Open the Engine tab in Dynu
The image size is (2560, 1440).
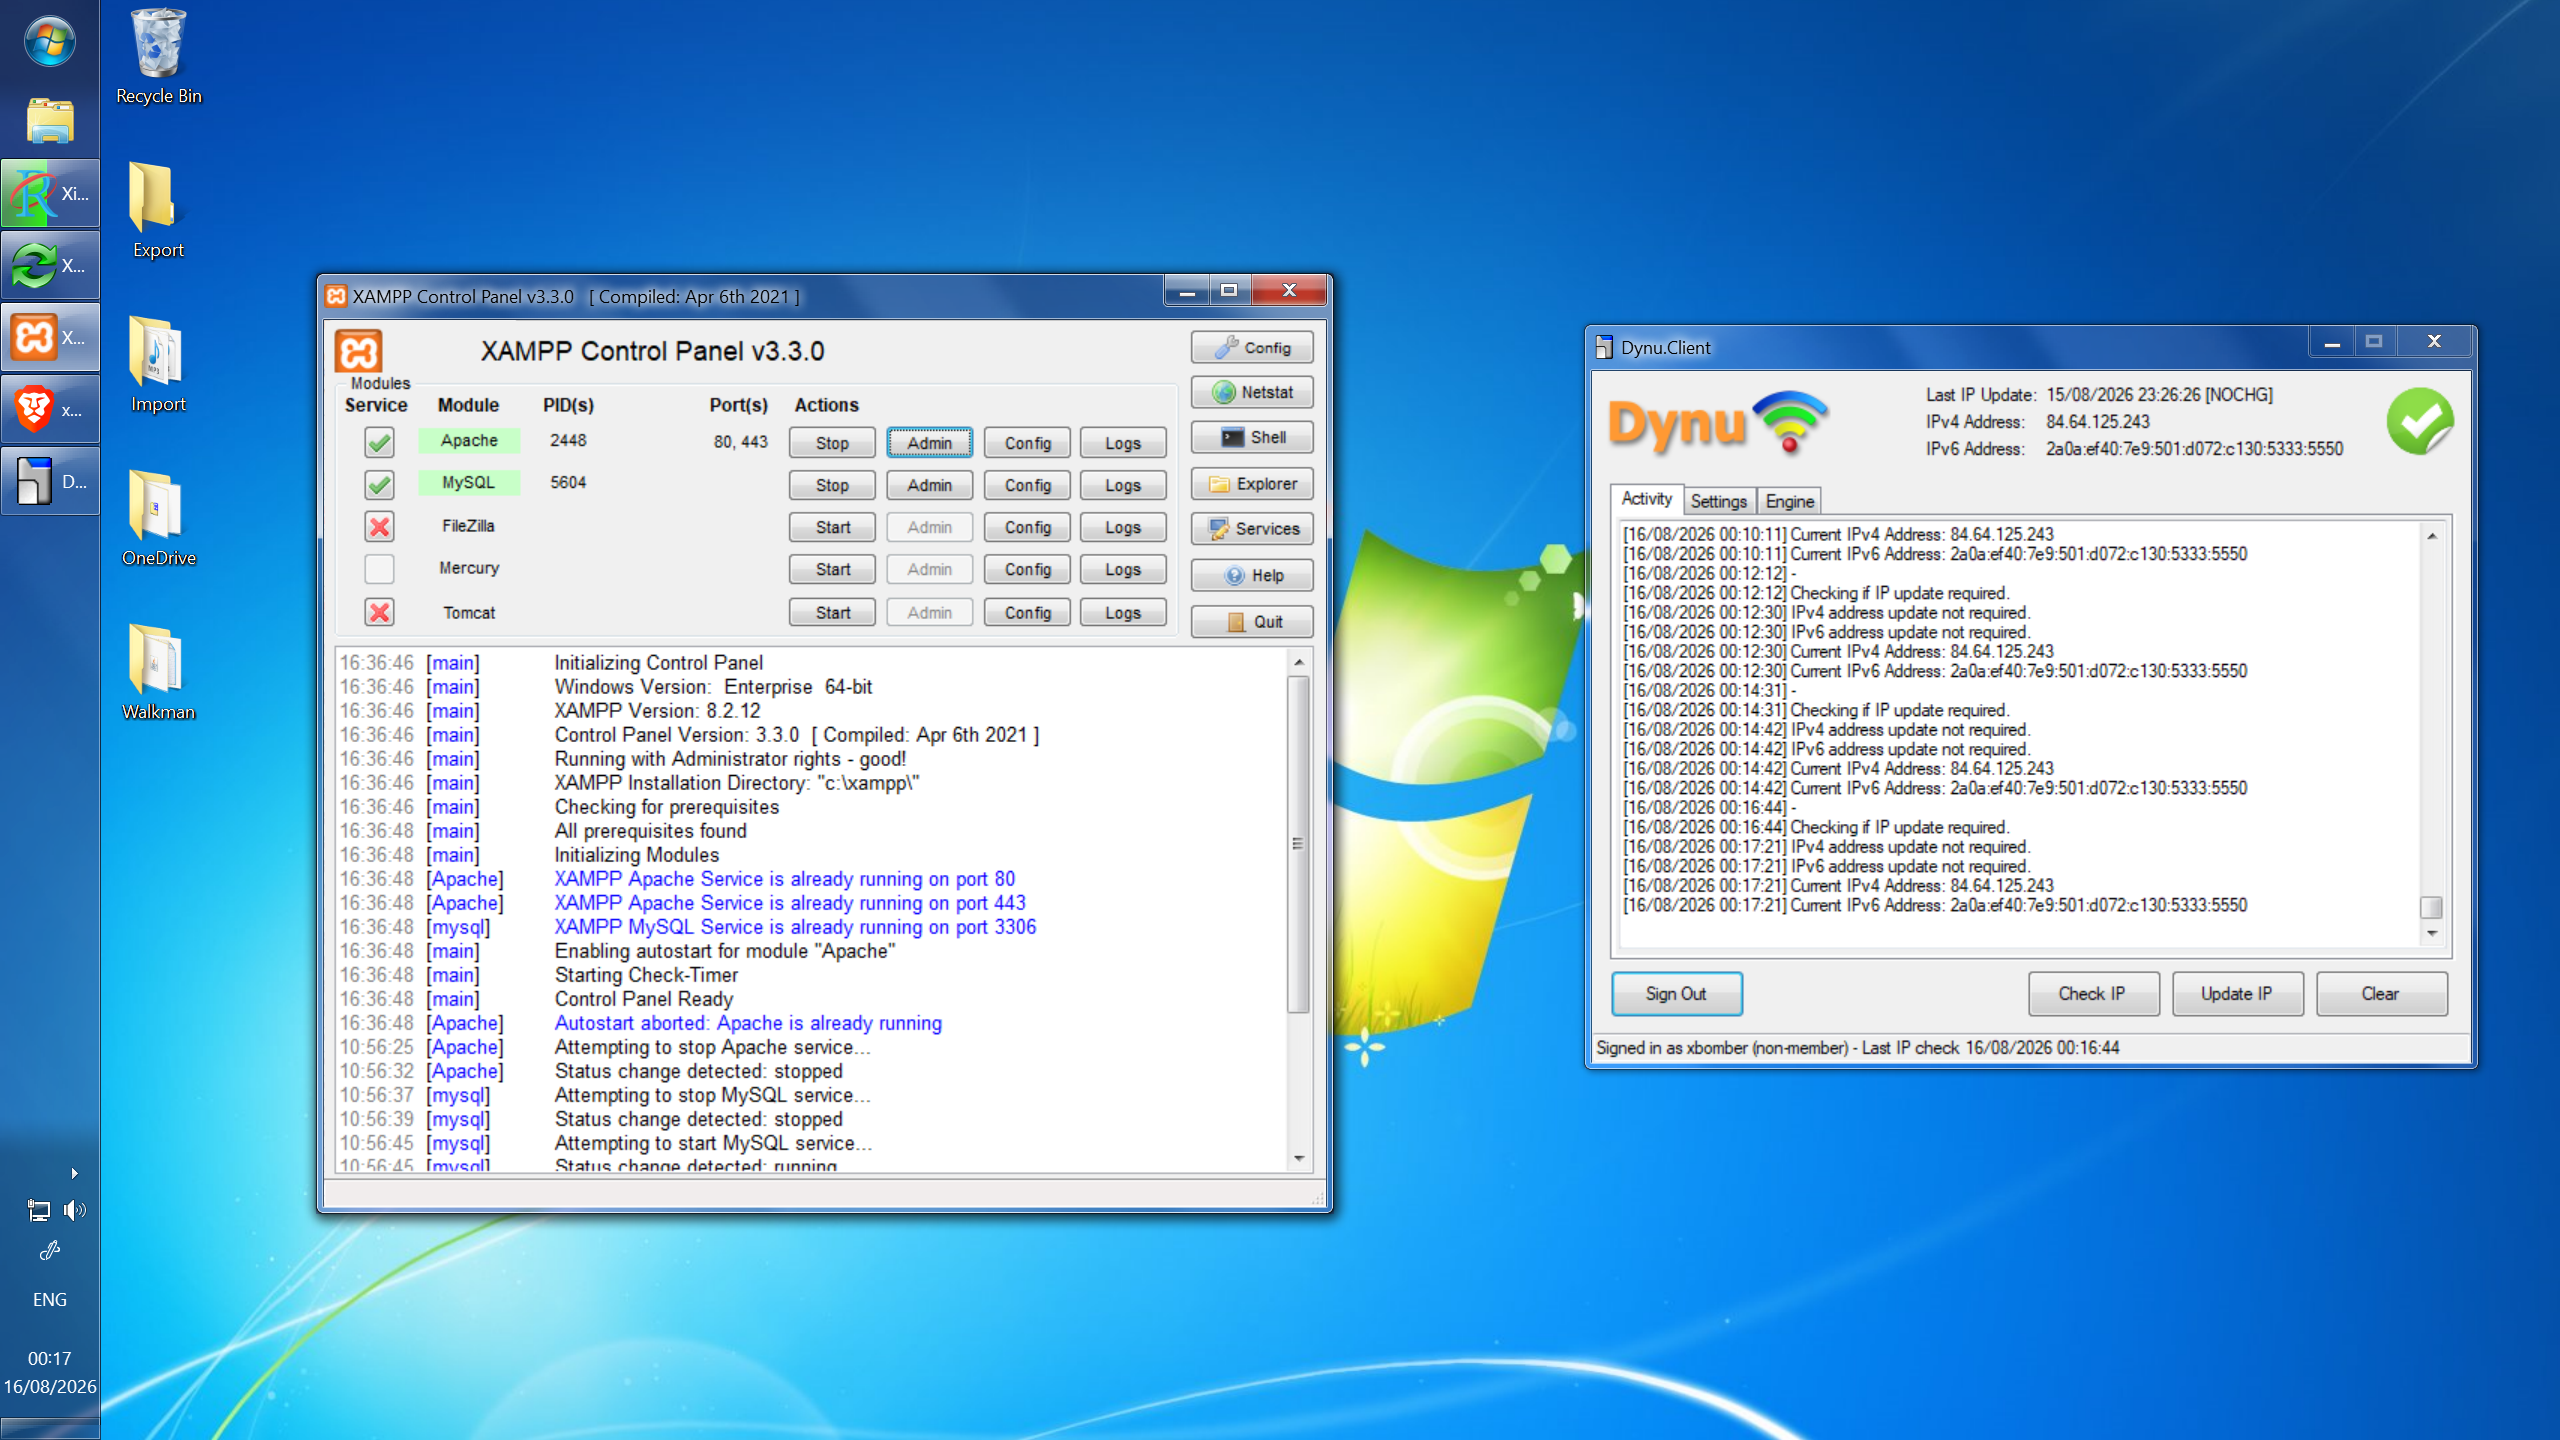tap(1789, 501)
